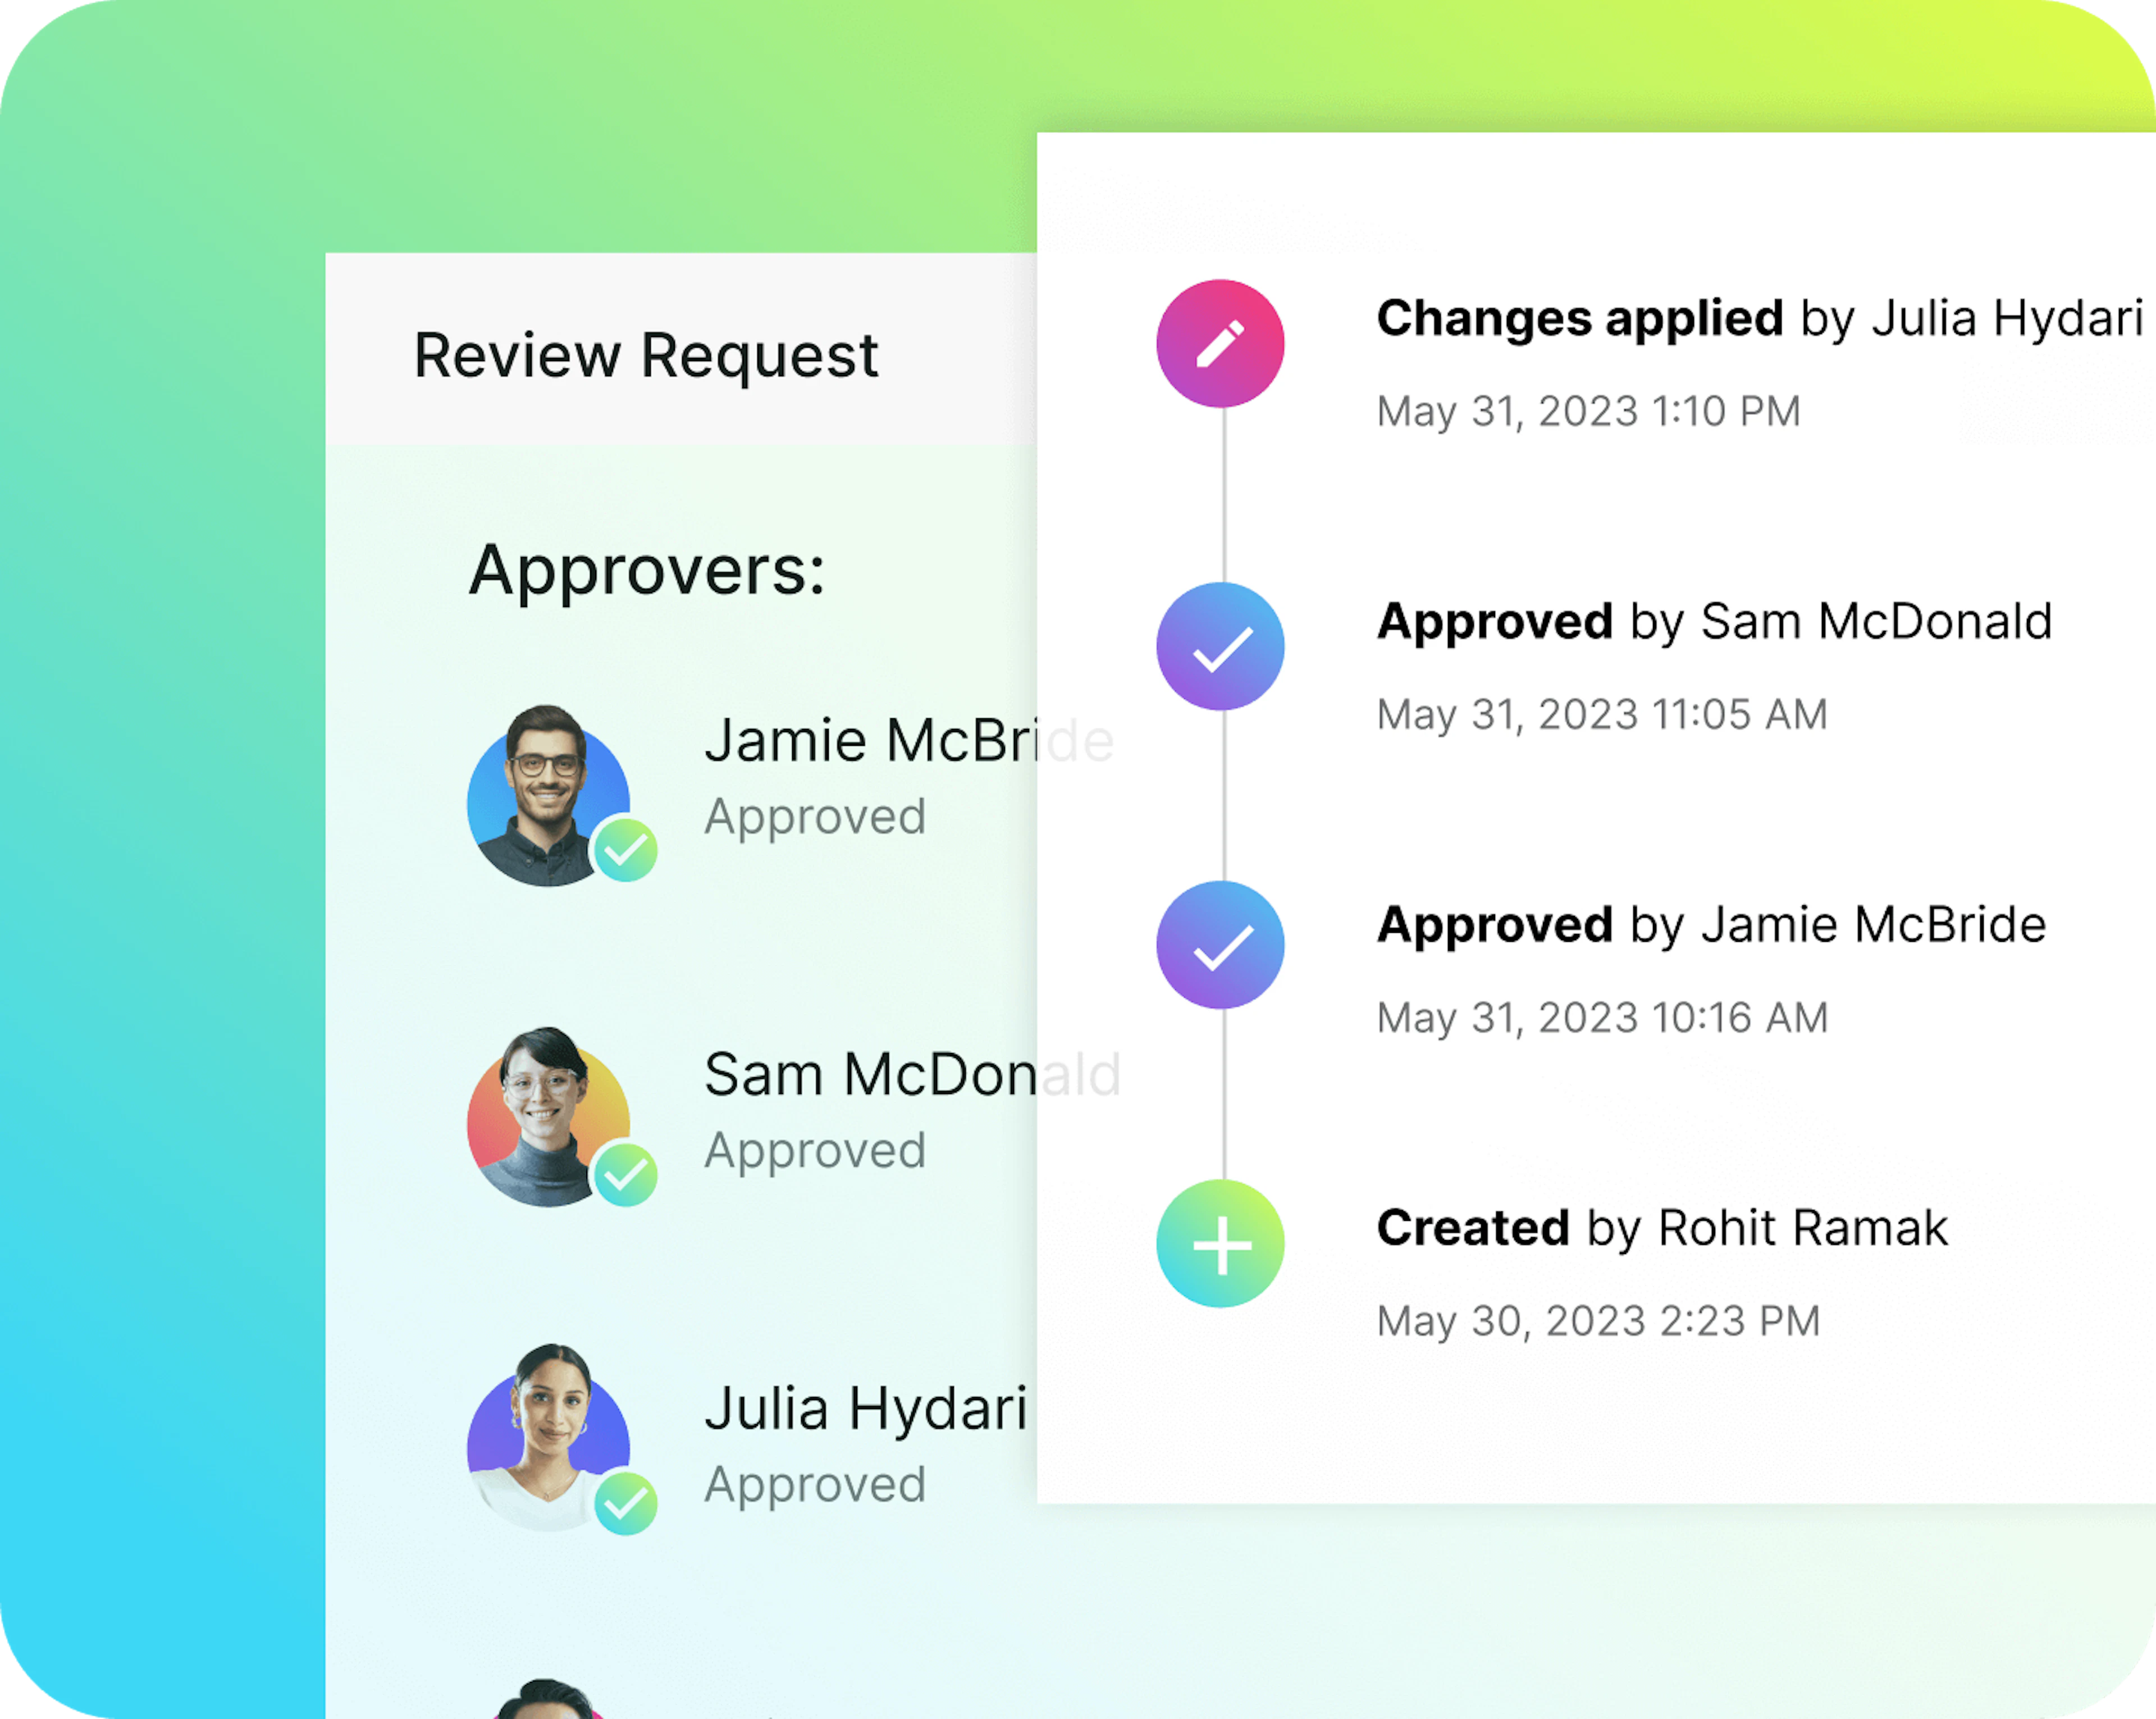The height and width of the screenshot is (1719, 2156).
Task: Click the pink pencil Changes applied icon
Action: (x=1220, y=343)
